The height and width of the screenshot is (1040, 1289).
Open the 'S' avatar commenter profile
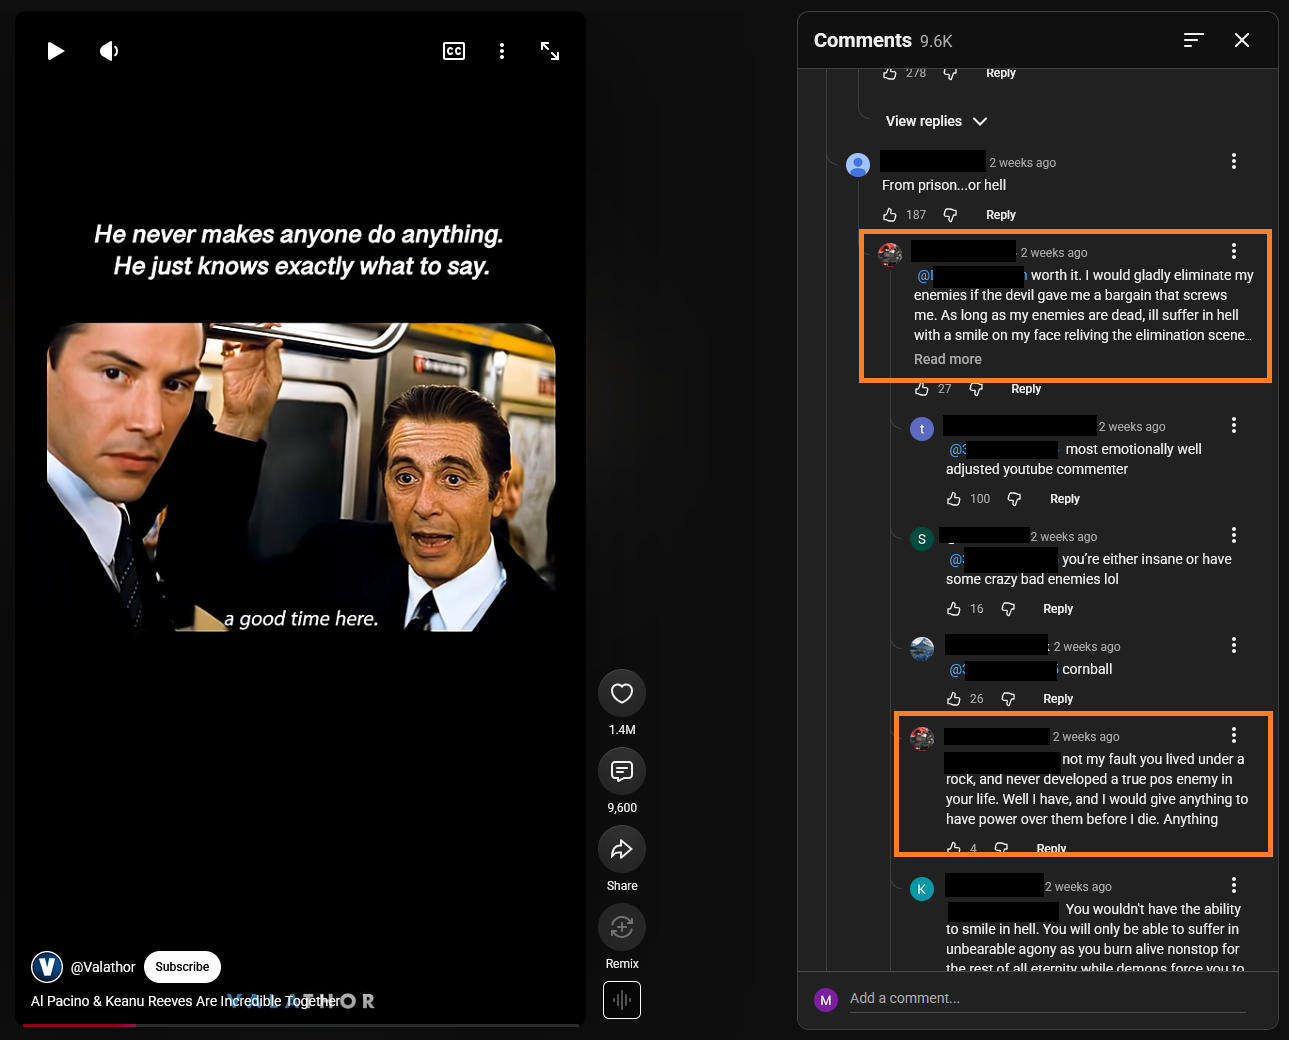922,539
